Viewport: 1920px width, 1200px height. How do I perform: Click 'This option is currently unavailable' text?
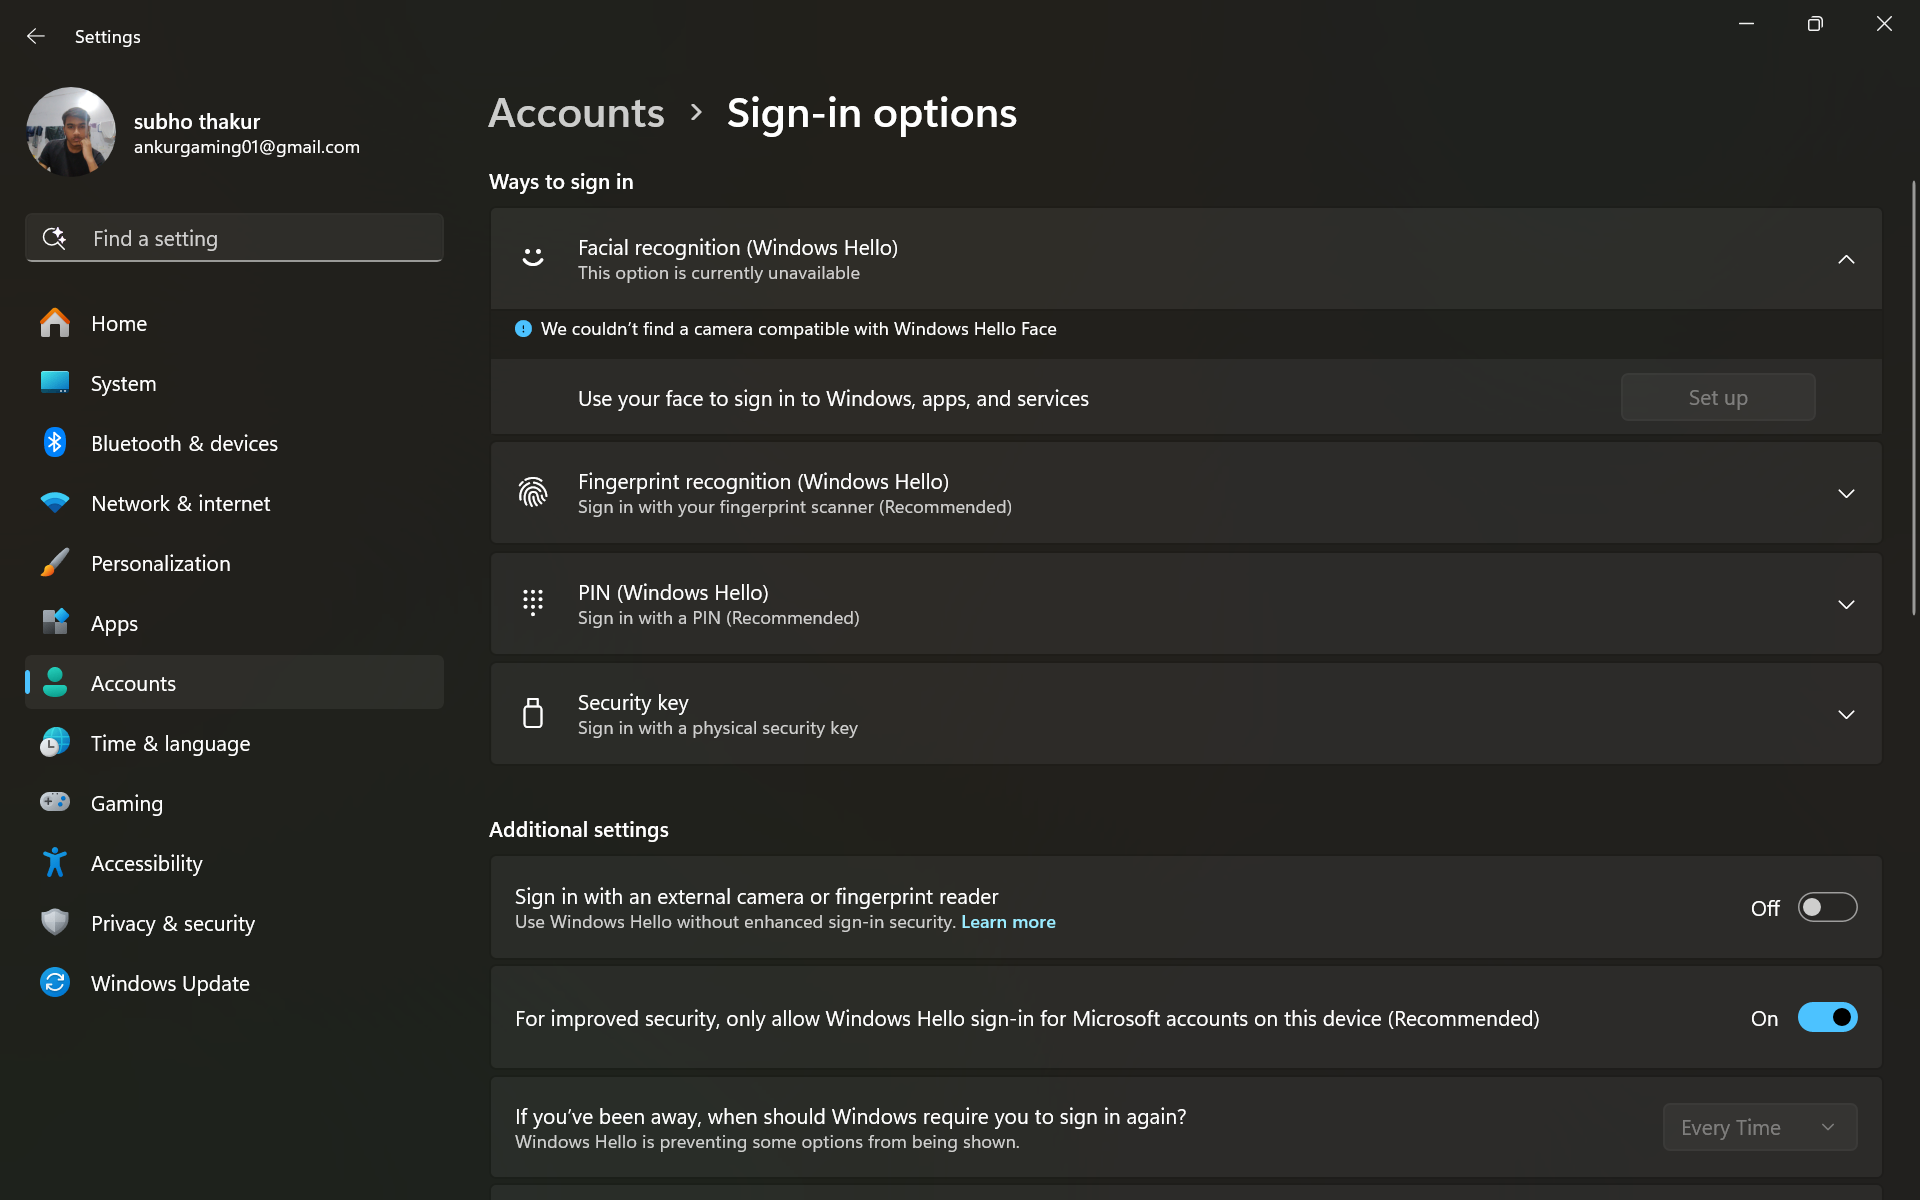click(x=719, y=273)
